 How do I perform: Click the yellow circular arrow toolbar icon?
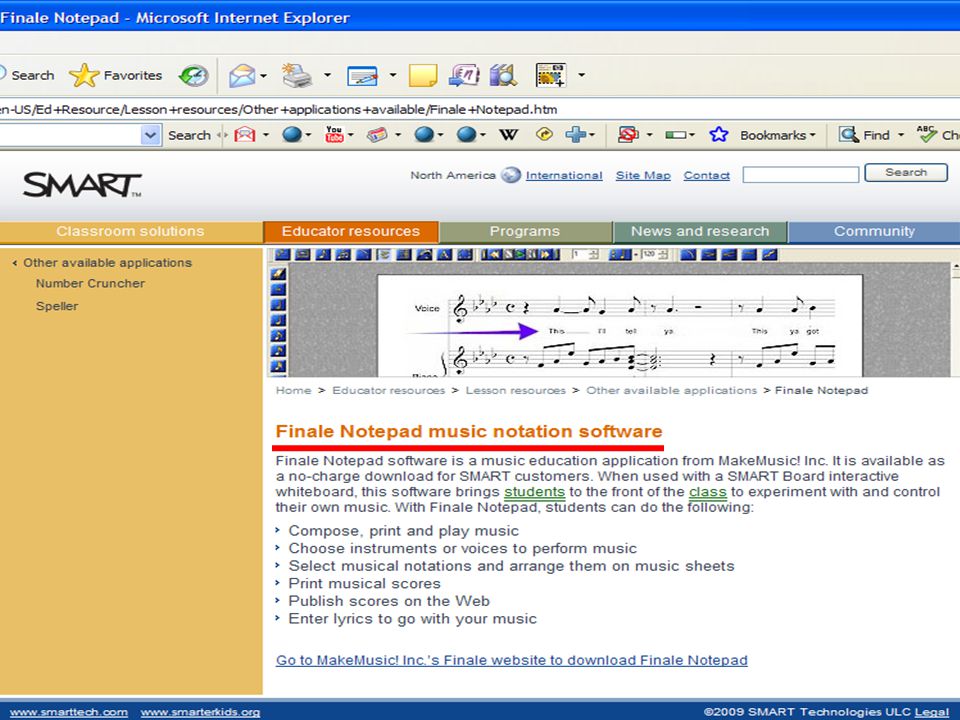544,134
